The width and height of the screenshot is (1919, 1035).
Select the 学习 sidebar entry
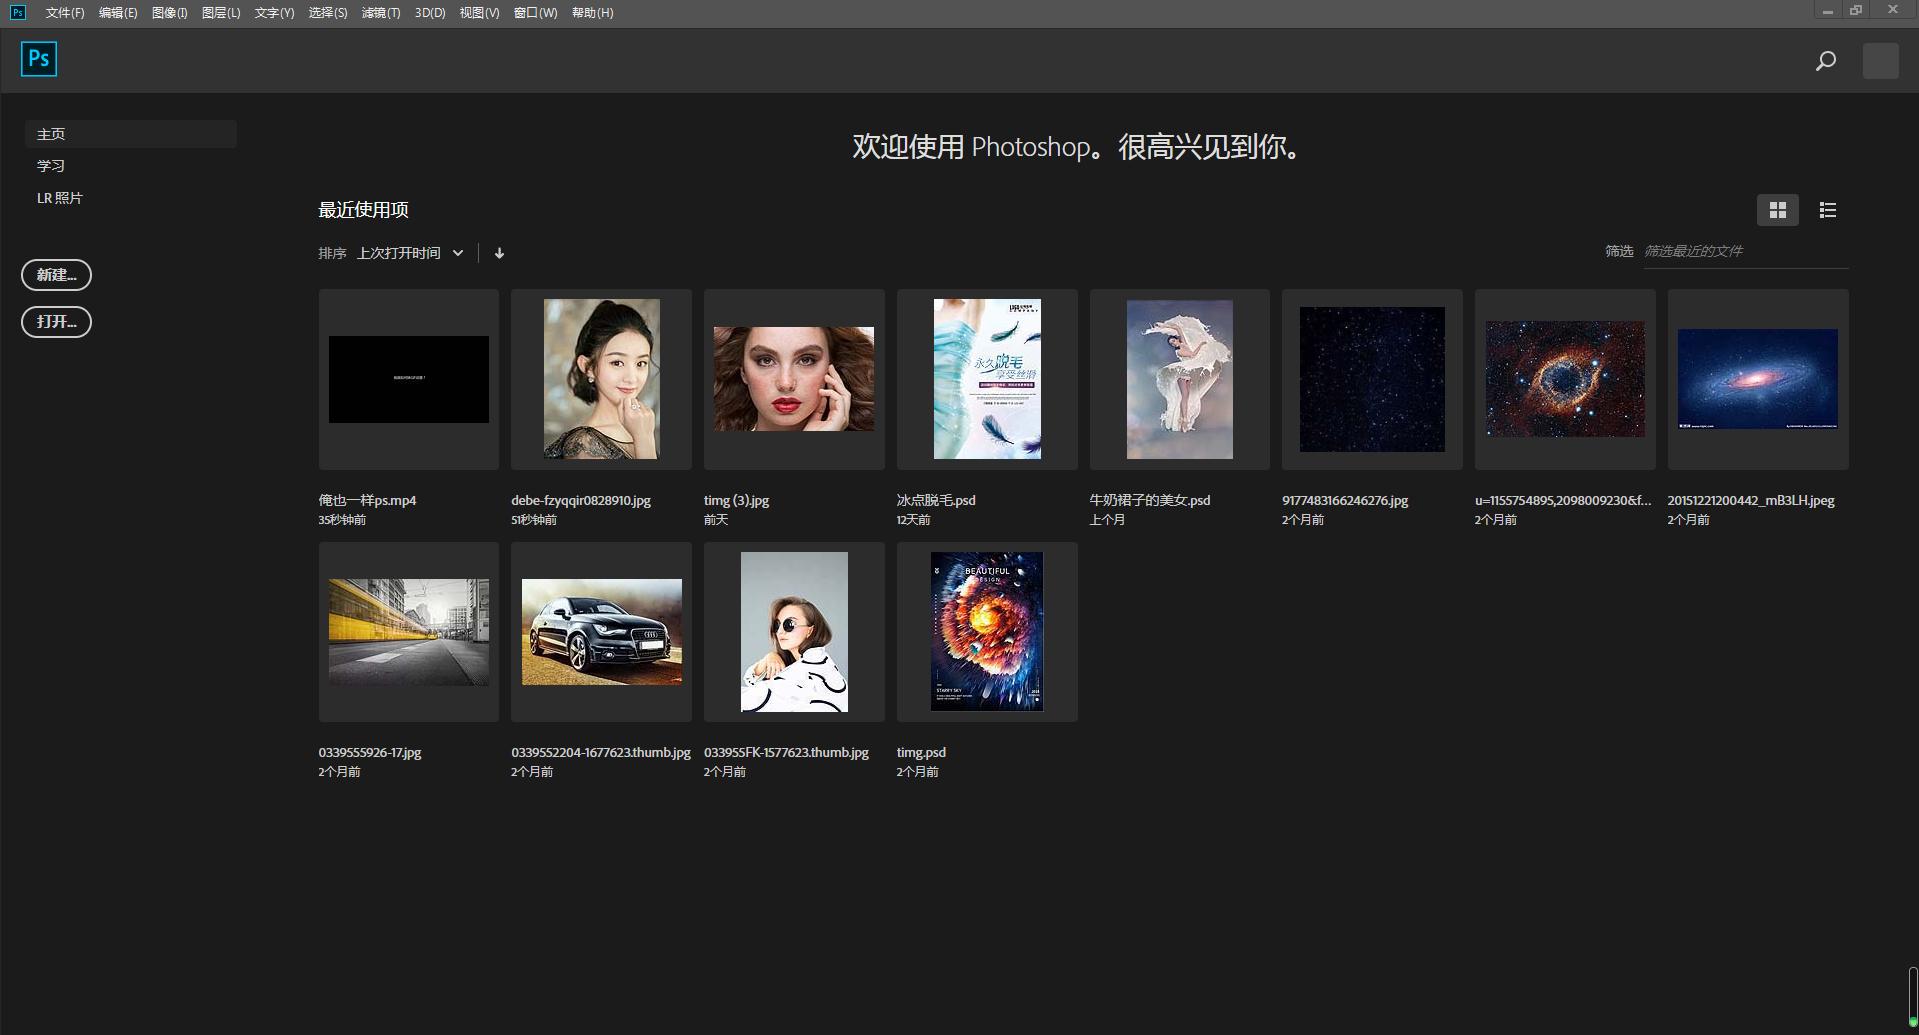coord(51,165)
